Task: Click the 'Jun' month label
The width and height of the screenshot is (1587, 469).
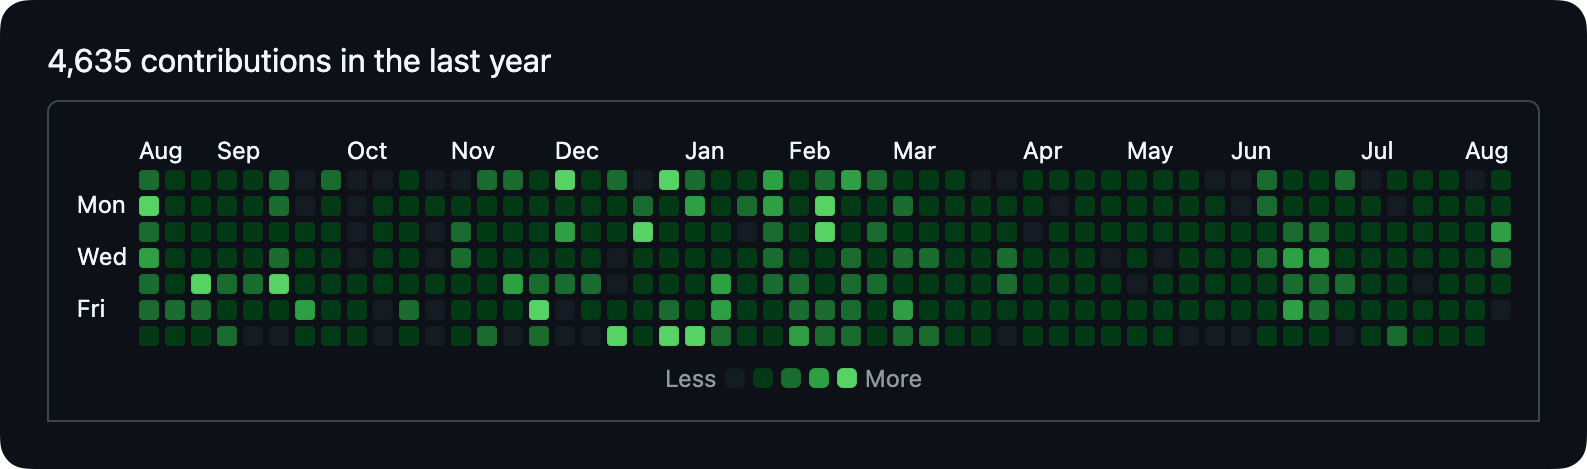Action: point(1251,151)
